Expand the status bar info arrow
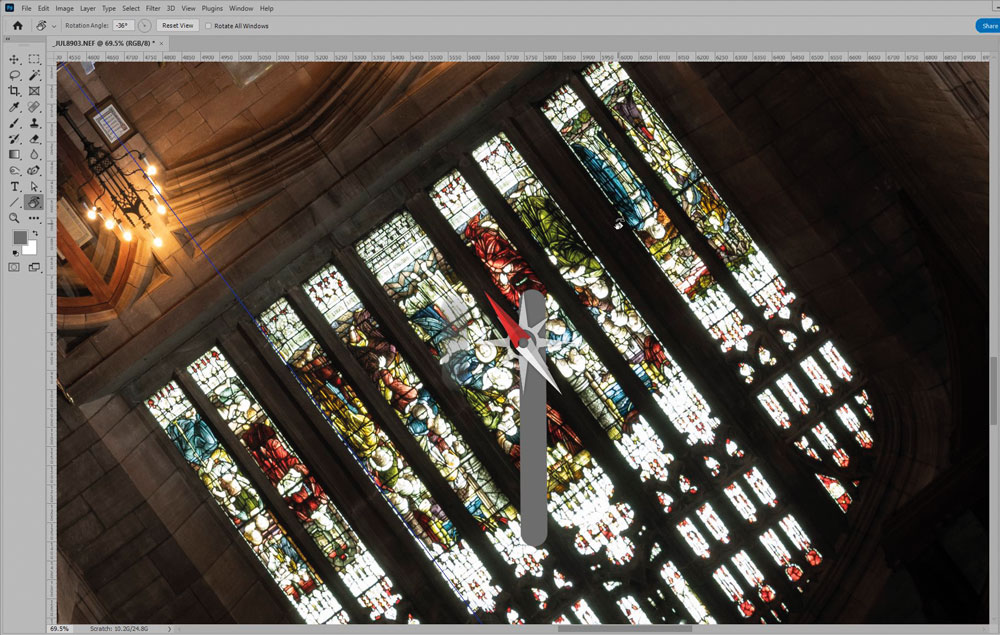 tap(170, 629)
